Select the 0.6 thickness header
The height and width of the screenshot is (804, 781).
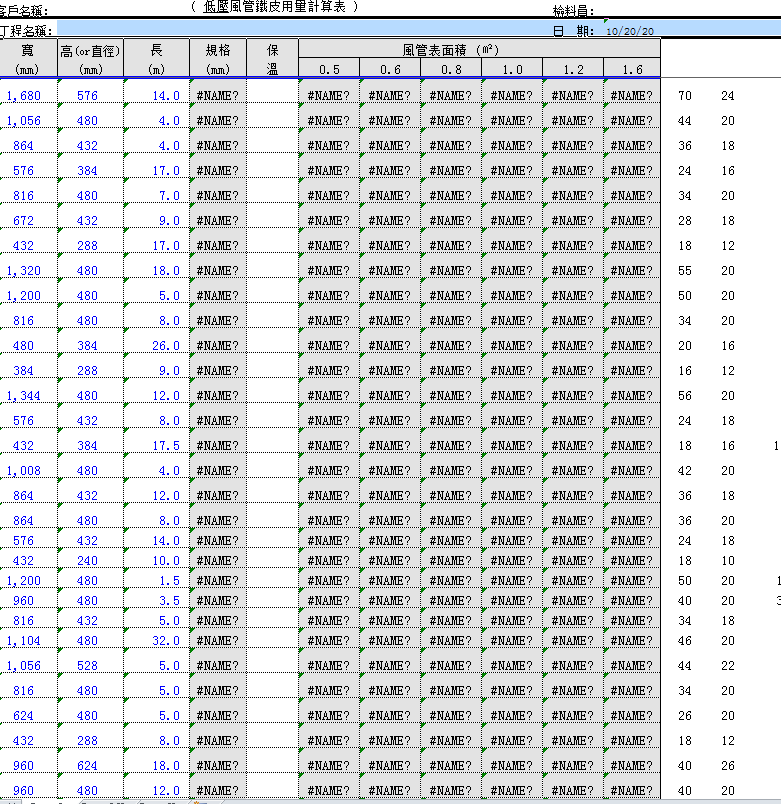click(x=390, y=69)
